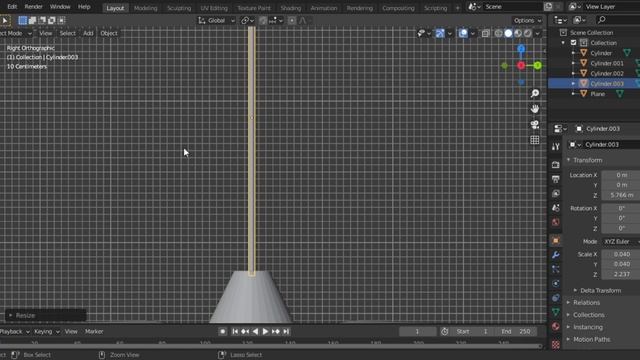
Task: Open the Physics properties tab icon
Action: 556,284
